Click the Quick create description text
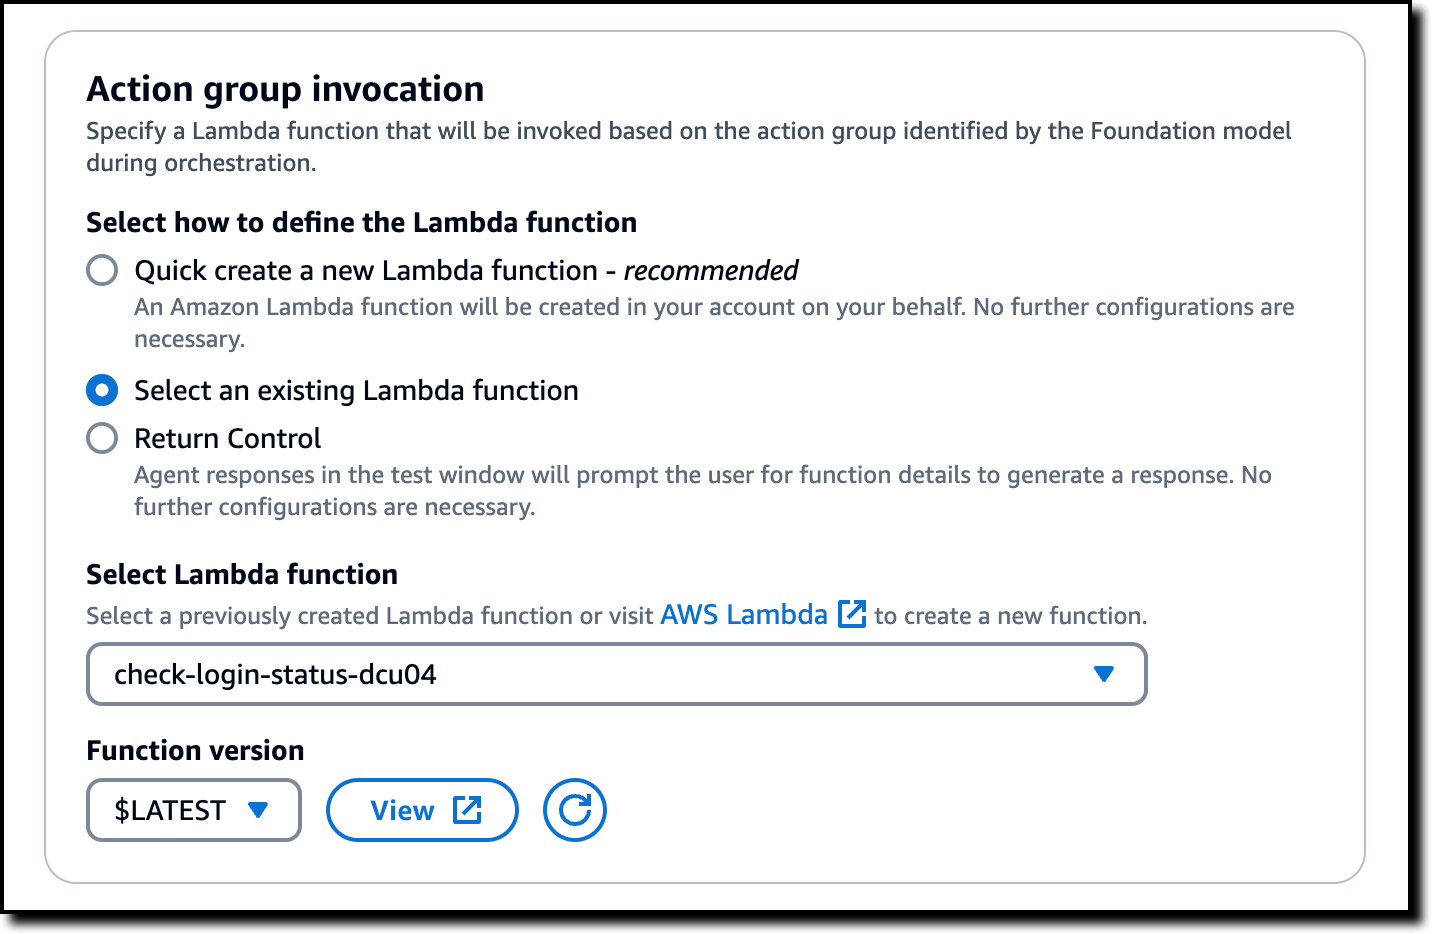 714,323
